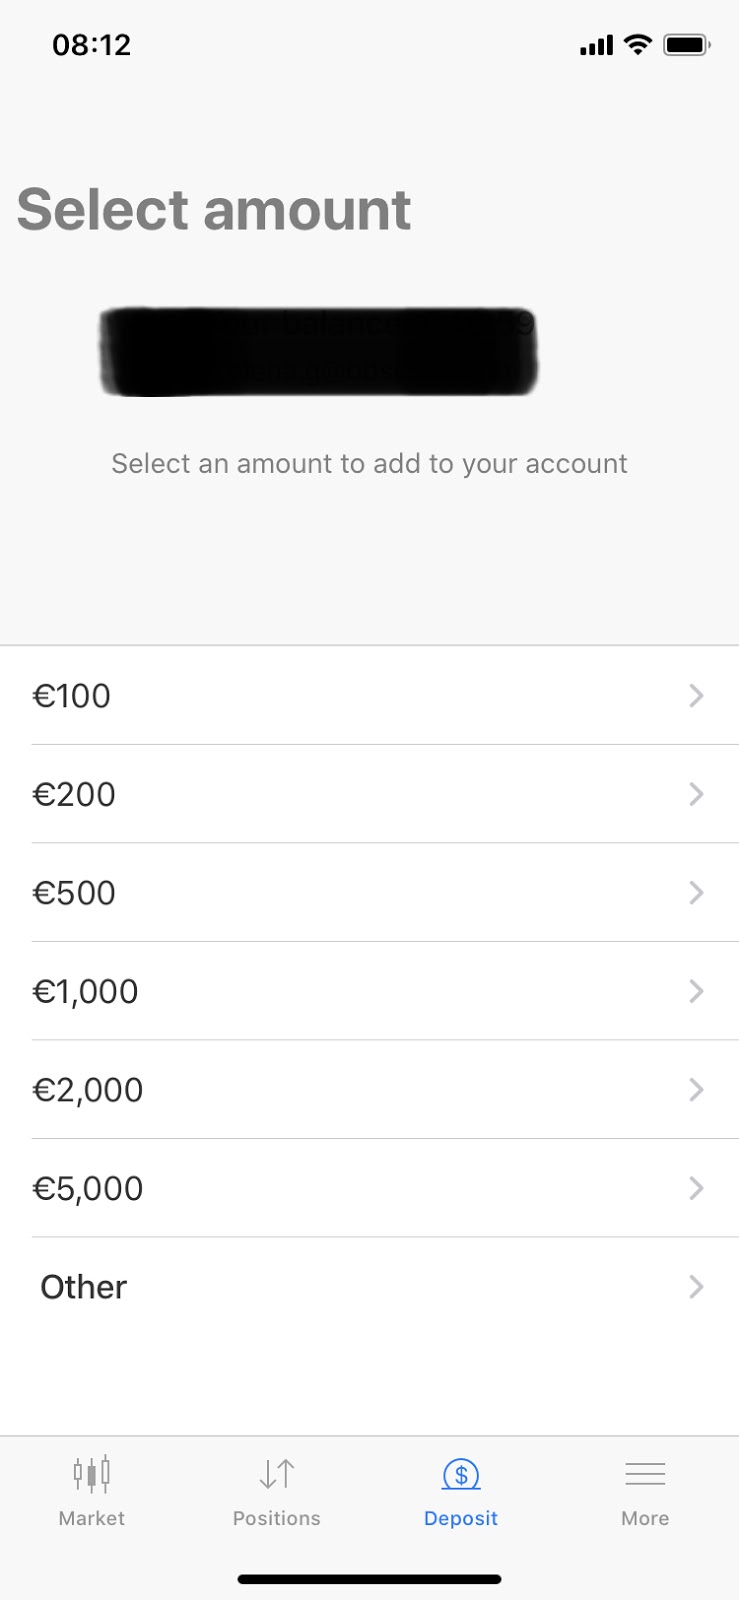Choose the €1,000 deposit amount
The width and height of the screenshot is (739, 1600).
[x=85, y=991]
